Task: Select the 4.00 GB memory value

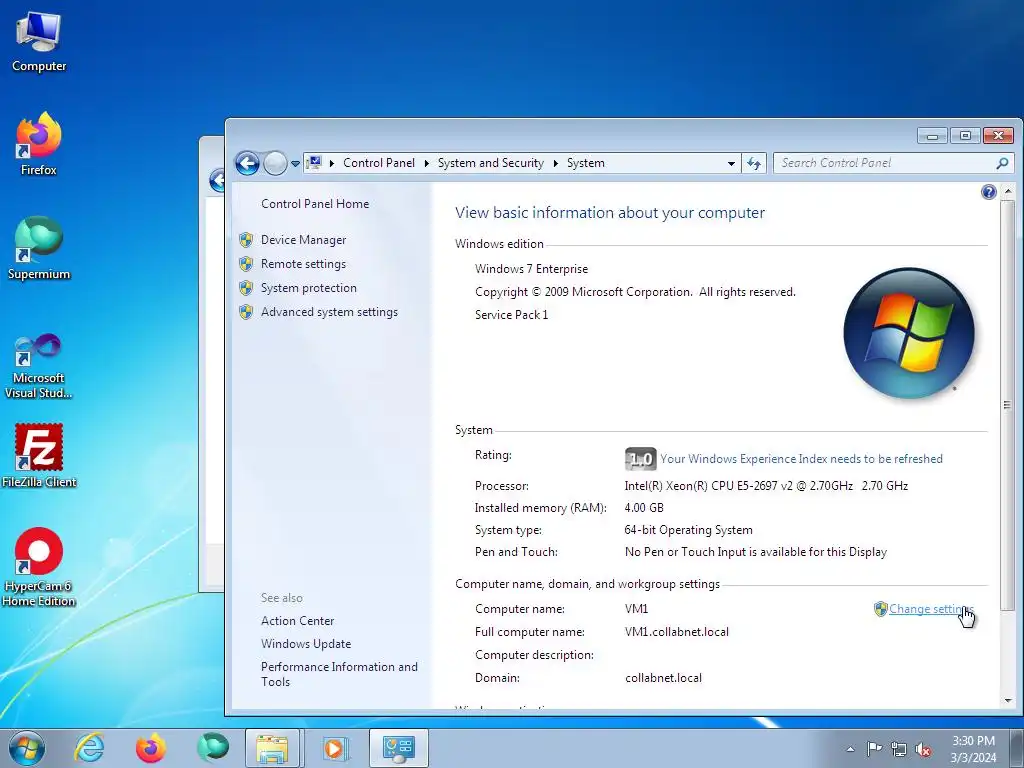Action: (644, 508)
